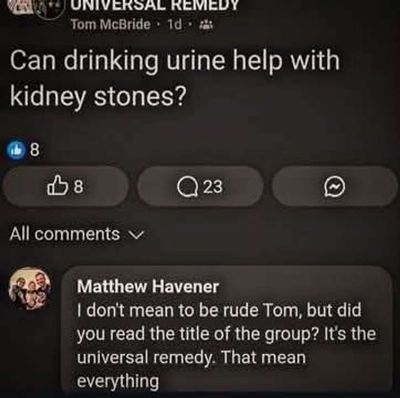View the reactions count of 8

[35, 151]
